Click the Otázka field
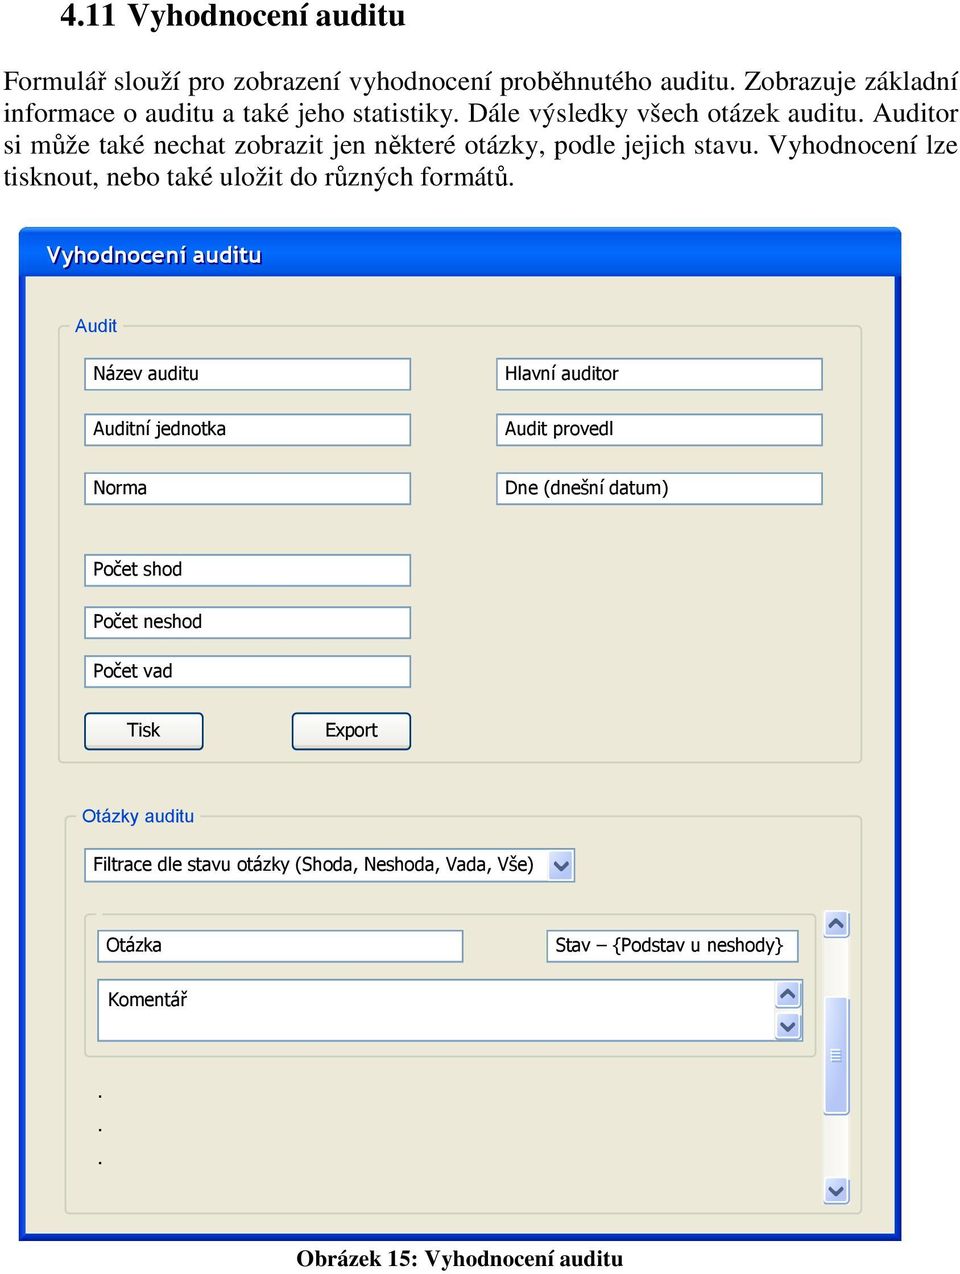Image resolution: width=960 pixels, height=1274 pixels. pyautogui.click(x=280, y=946)
